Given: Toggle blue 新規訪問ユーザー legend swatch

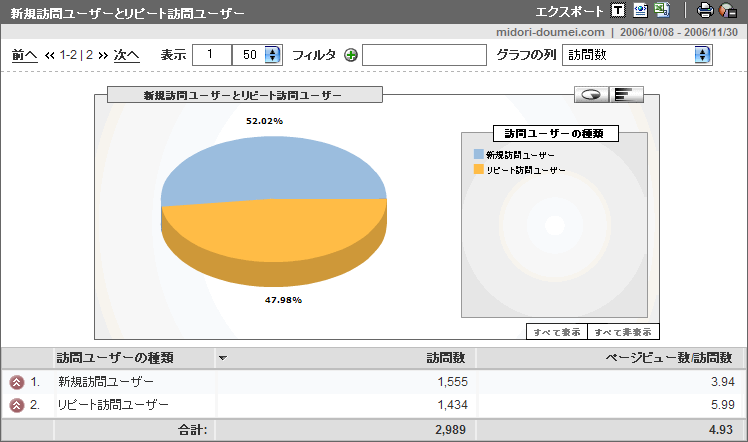Looking at the screenshot, I should pos(479,155).
